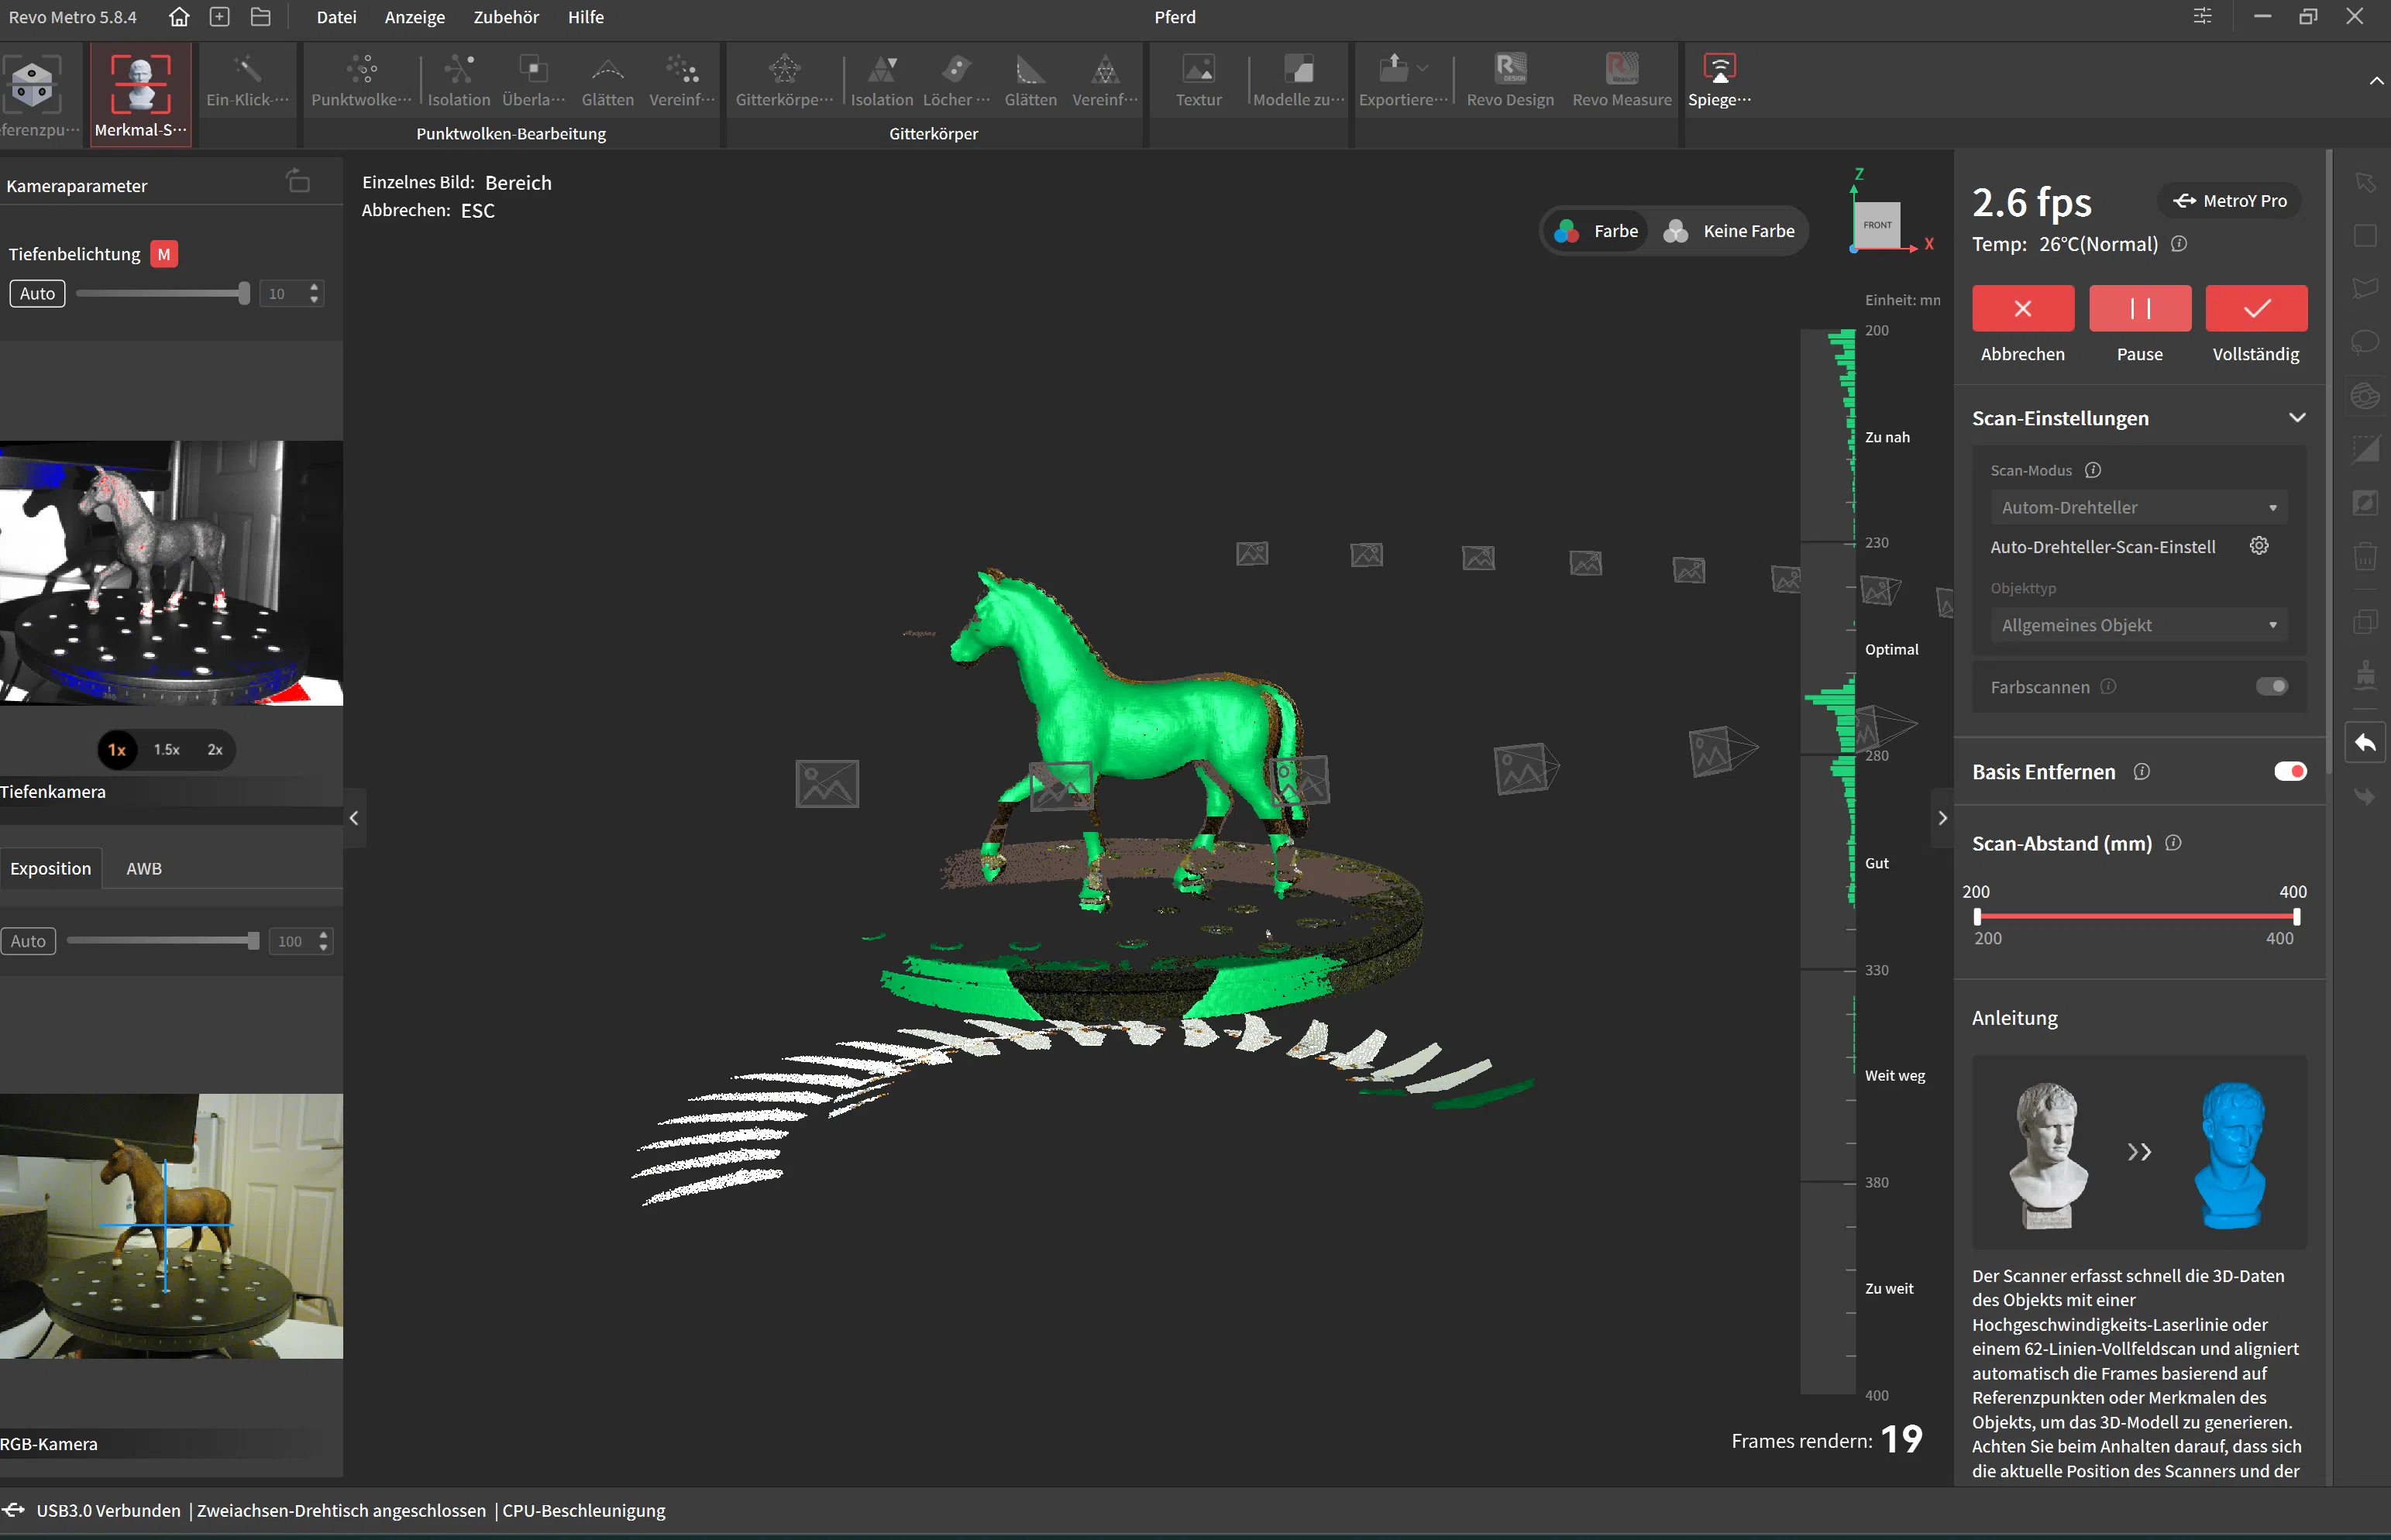Open the Objekttyp Allgemeines Objekt dropdown
This screenshot has width=2391, height=1540.
2137,625
